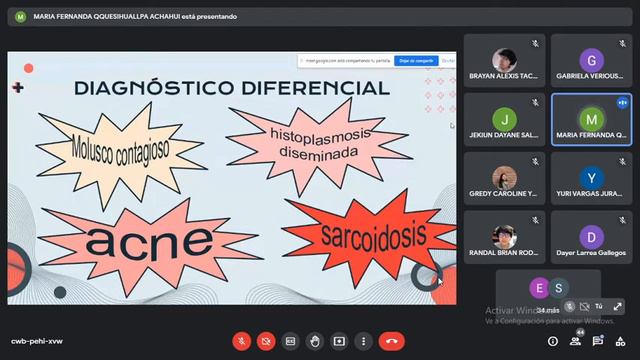Click the muted mic icon on Gredy Caroline tile
640x360 pixels.
click(535, 162)
